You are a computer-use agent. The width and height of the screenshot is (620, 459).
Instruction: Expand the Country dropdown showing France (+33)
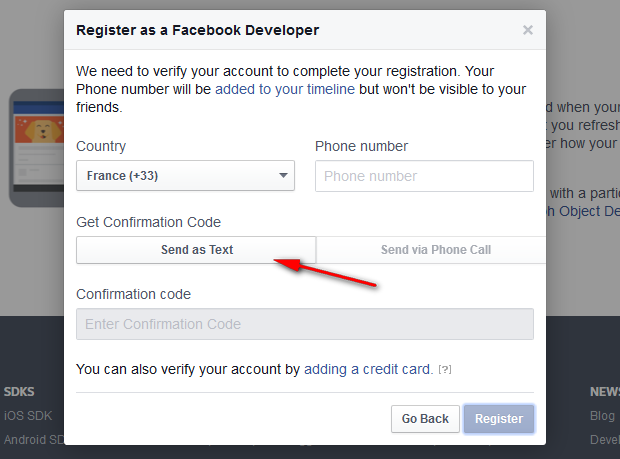[185, 176]
